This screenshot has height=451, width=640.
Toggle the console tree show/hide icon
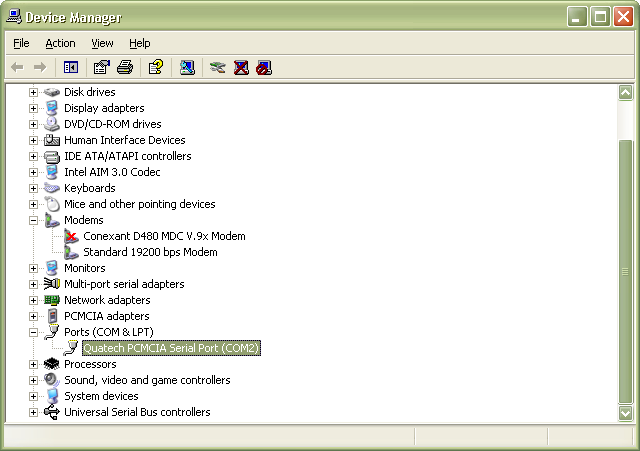[71, 67]
